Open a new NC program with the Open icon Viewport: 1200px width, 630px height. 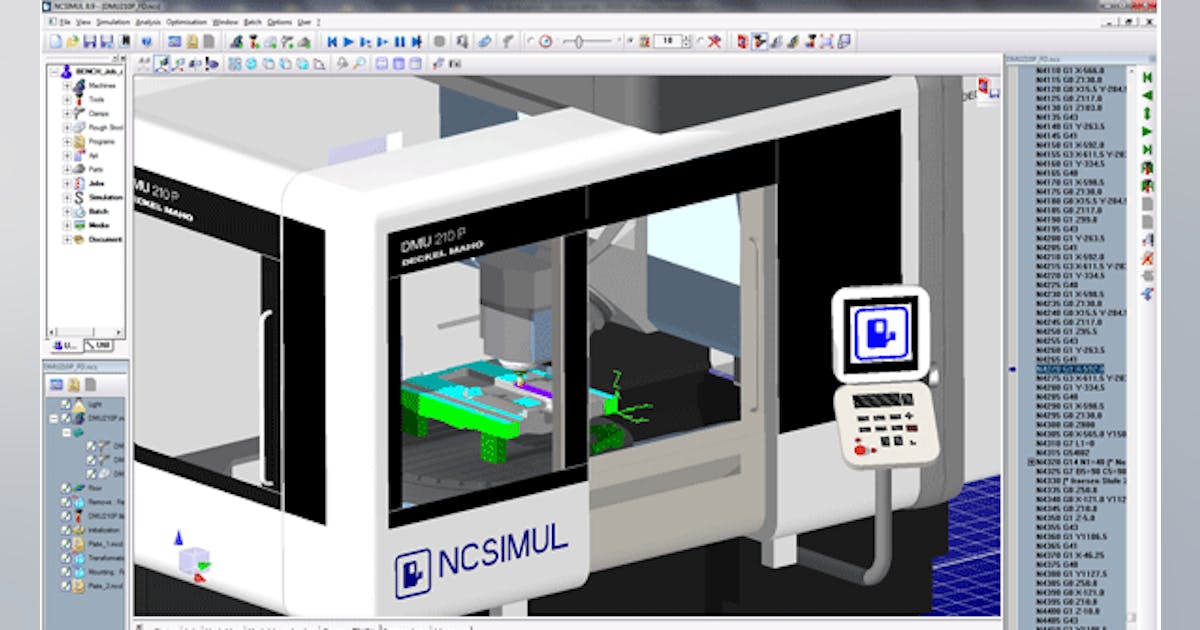pyautogui.click(x=71, y=40)
